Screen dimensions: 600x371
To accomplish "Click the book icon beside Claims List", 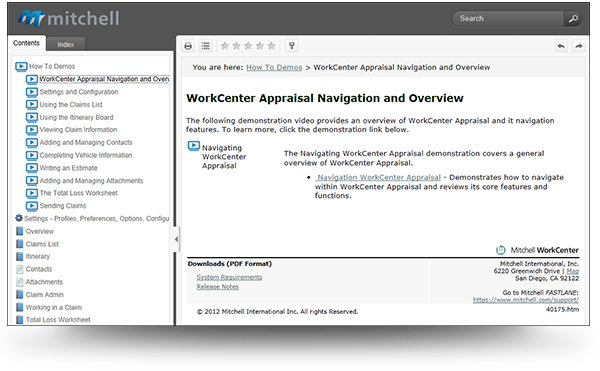I will pos(20,244).
